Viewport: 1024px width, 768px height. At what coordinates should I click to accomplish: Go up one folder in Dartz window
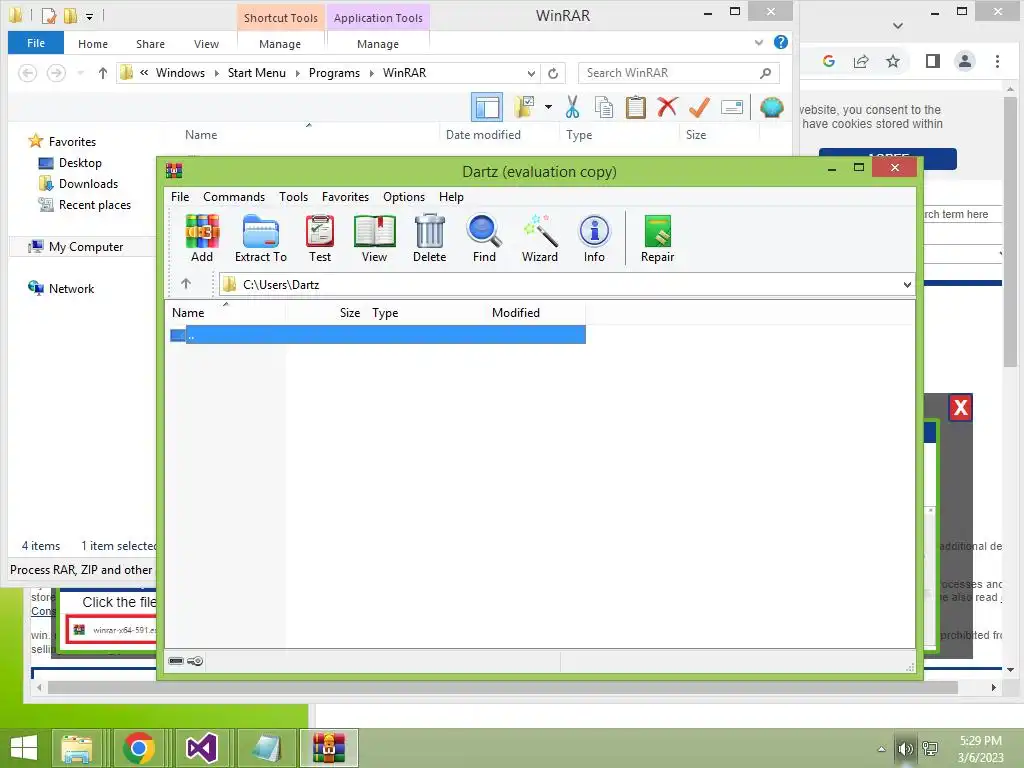(x=186, y=283)
